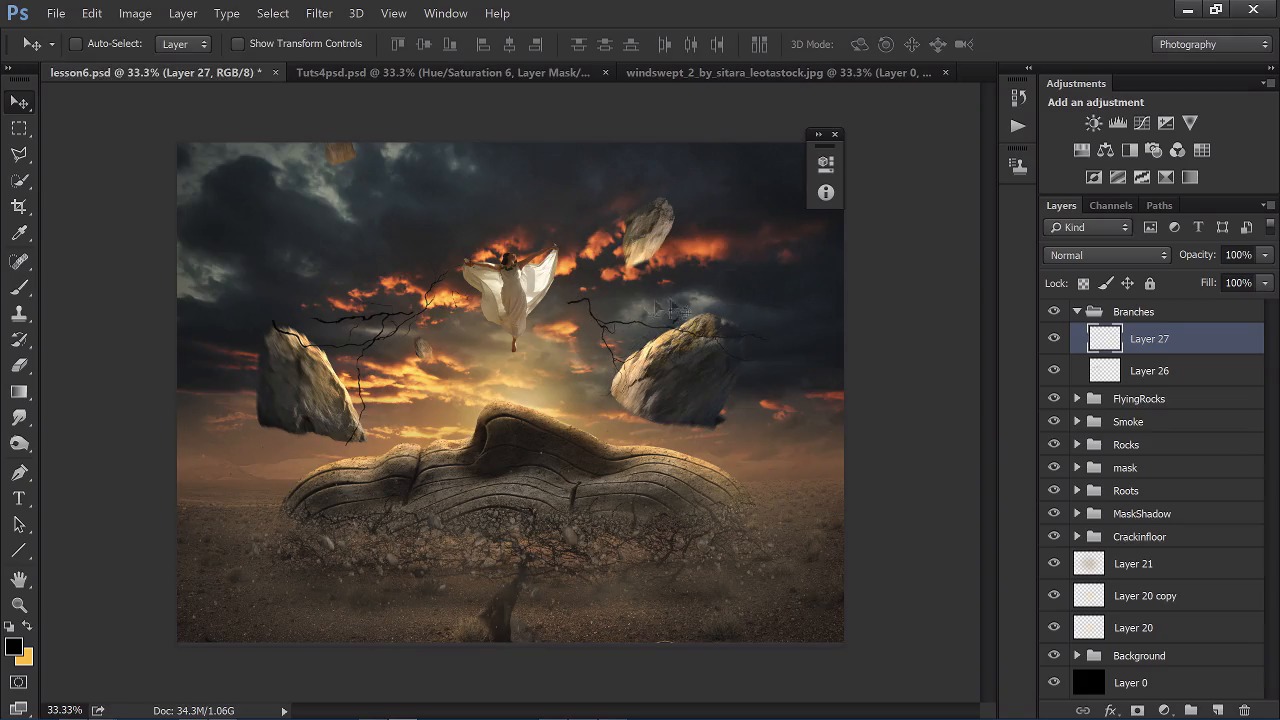Select the Rectangular Marquee tool
The width and height of the screenshot is (1280, 720).
click(19, 128)
